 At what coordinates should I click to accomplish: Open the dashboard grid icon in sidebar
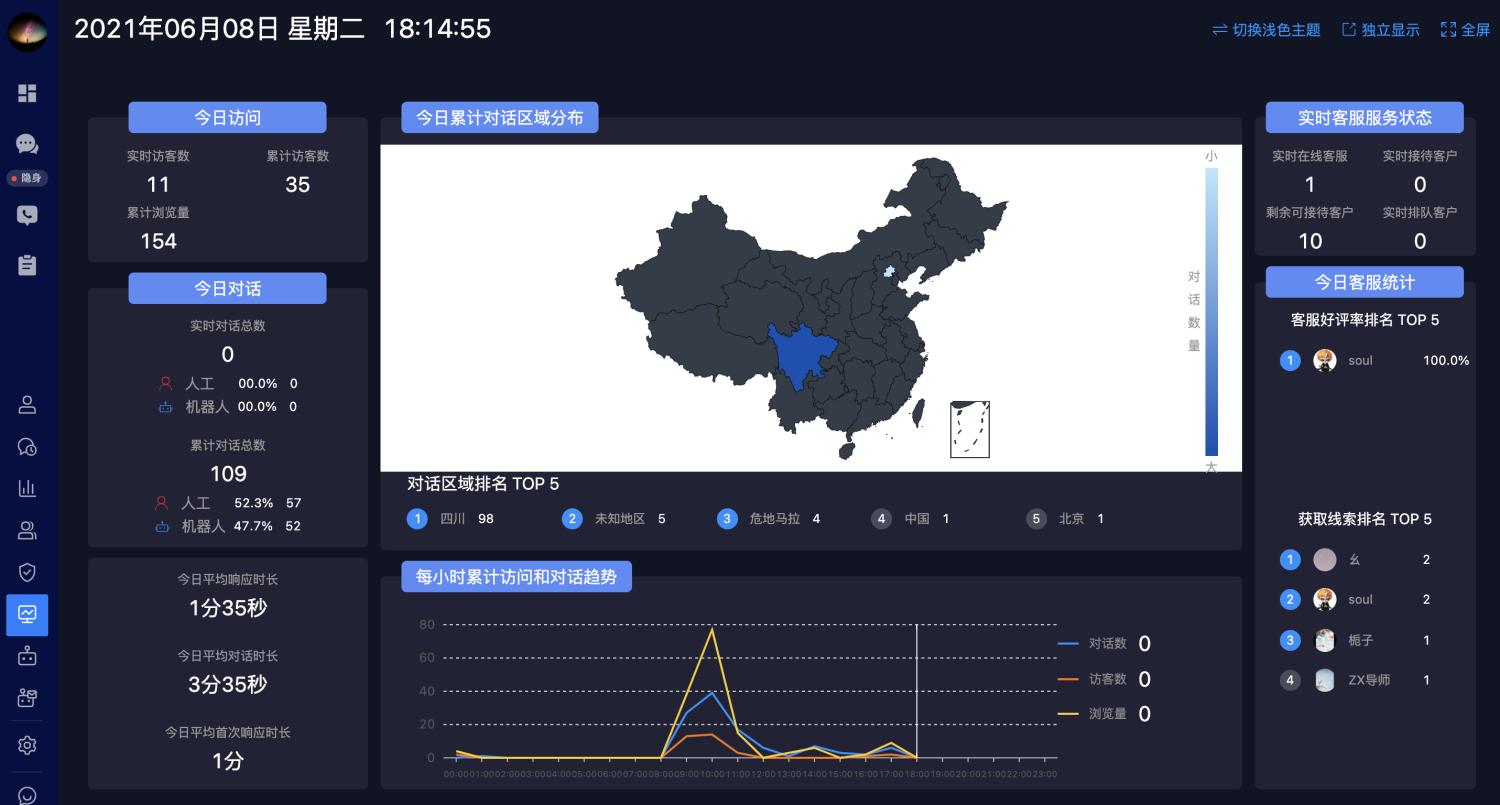pyautogui.click(x=27, y=93)
